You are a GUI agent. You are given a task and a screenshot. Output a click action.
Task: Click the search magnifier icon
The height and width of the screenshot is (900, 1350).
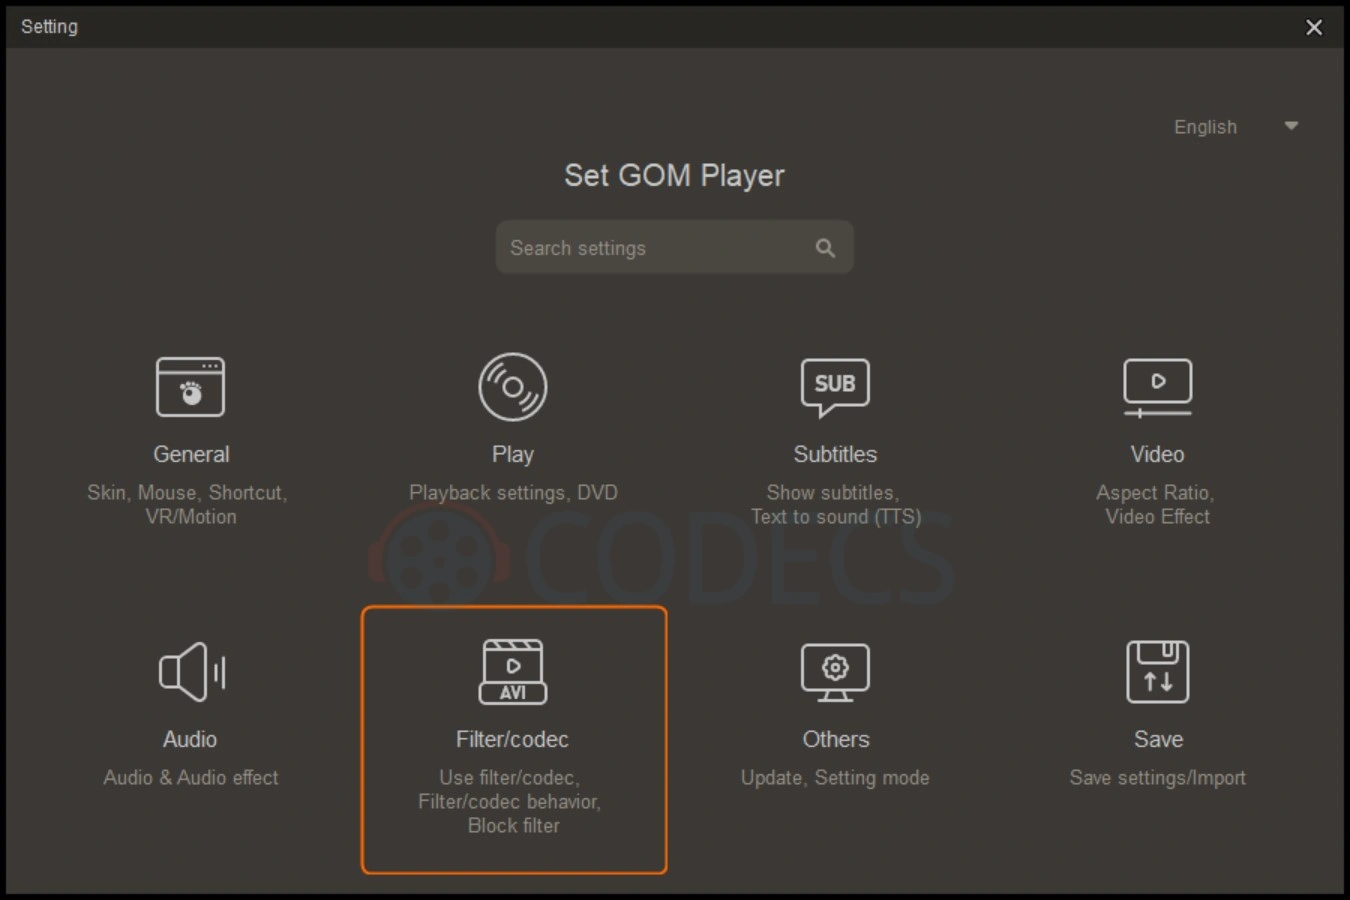tap(825, 248)
